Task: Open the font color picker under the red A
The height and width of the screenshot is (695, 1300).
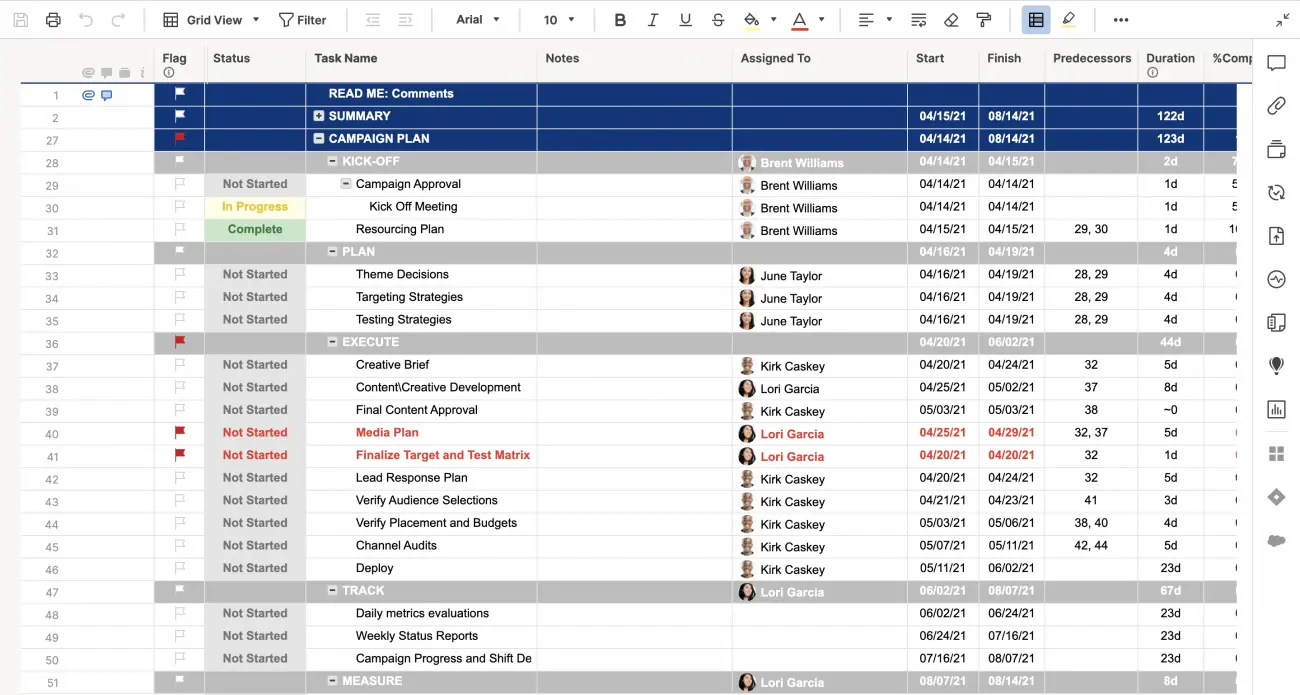Action: pos(800,19)
